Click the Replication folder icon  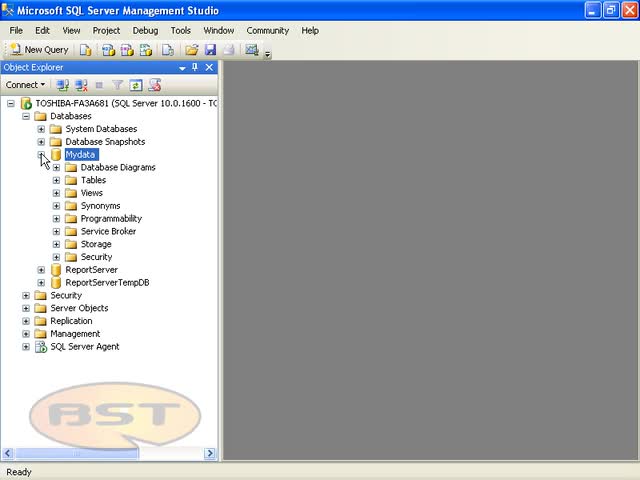coord(40,321)
